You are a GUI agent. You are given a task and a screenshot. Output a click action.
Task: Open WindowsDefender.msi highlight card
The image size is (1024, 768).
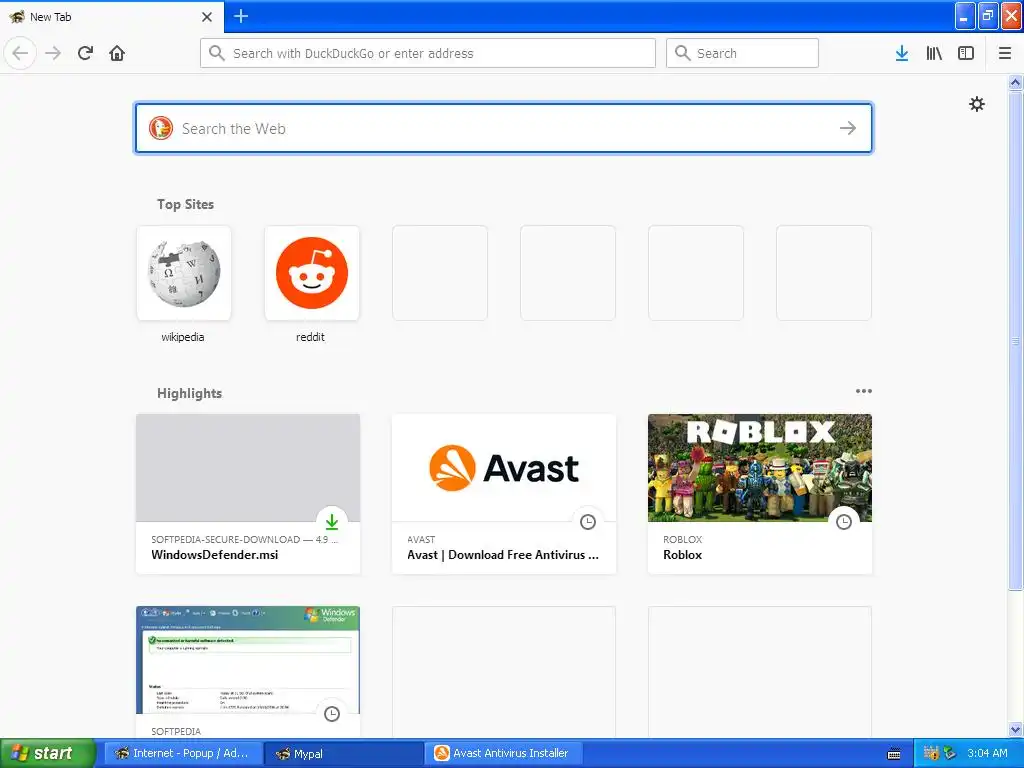click(x=248, y=494)
